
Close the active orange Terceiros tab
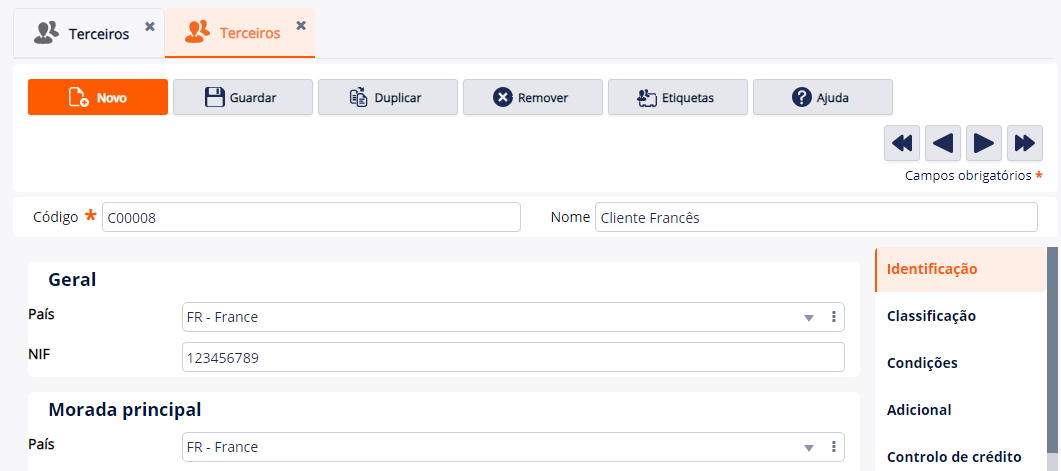tap(301, 25)
